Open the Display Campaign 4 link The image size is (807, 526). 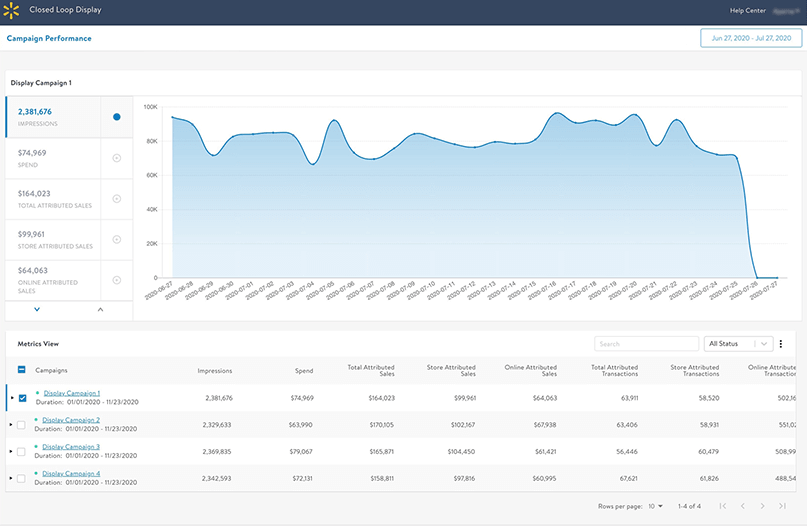71,473
